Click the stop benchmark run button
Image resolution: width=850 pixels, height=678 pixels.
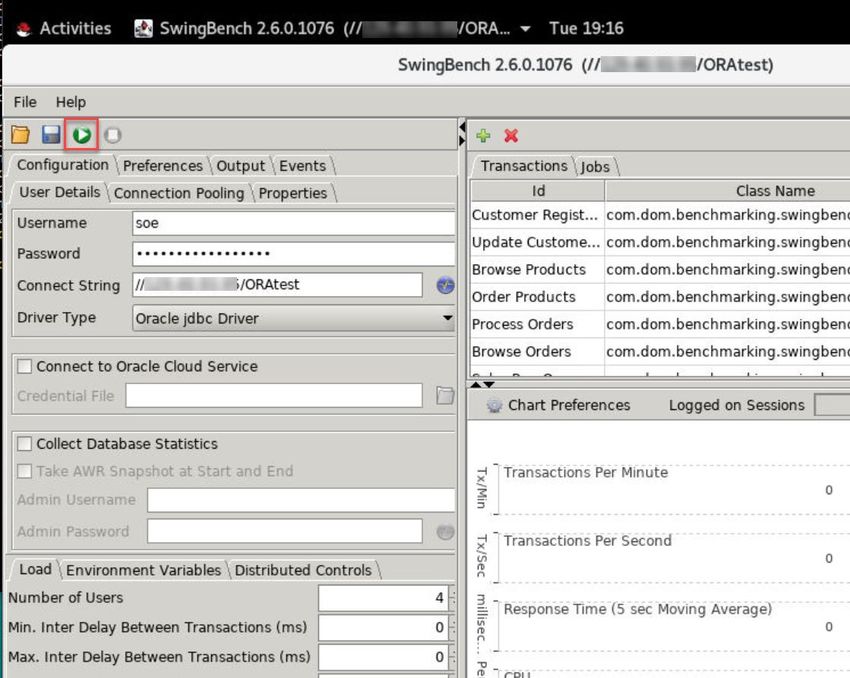click(113, 135)
